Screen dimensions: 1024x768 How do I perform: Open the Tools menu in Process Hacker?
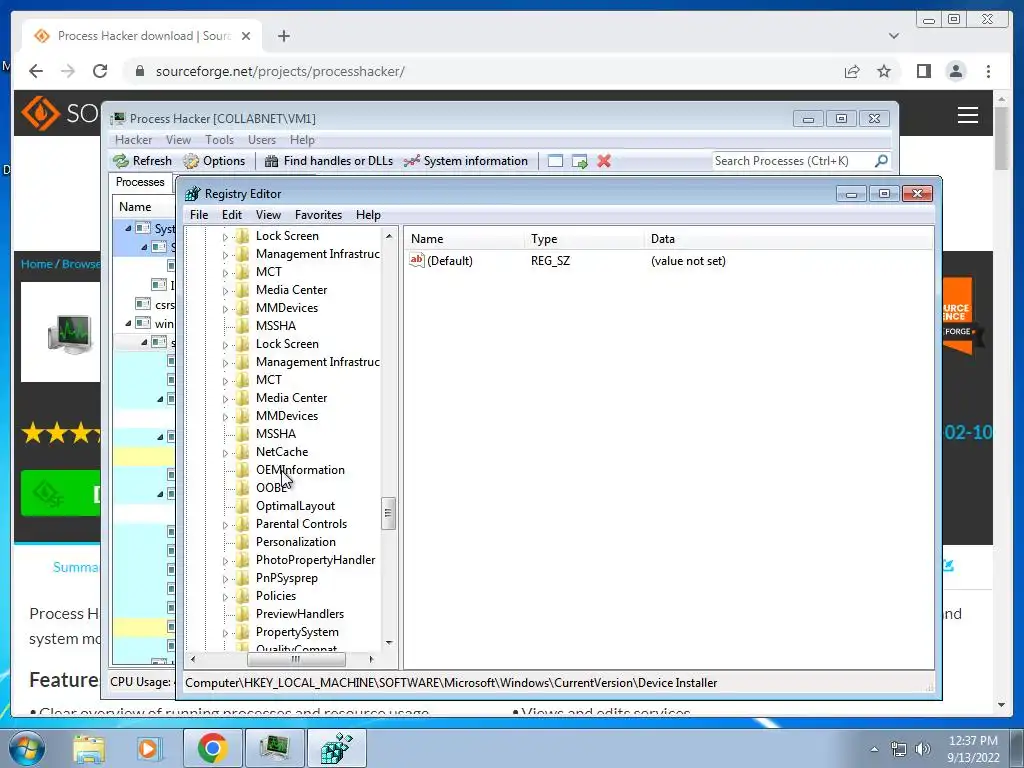click(x=219, y=140)
